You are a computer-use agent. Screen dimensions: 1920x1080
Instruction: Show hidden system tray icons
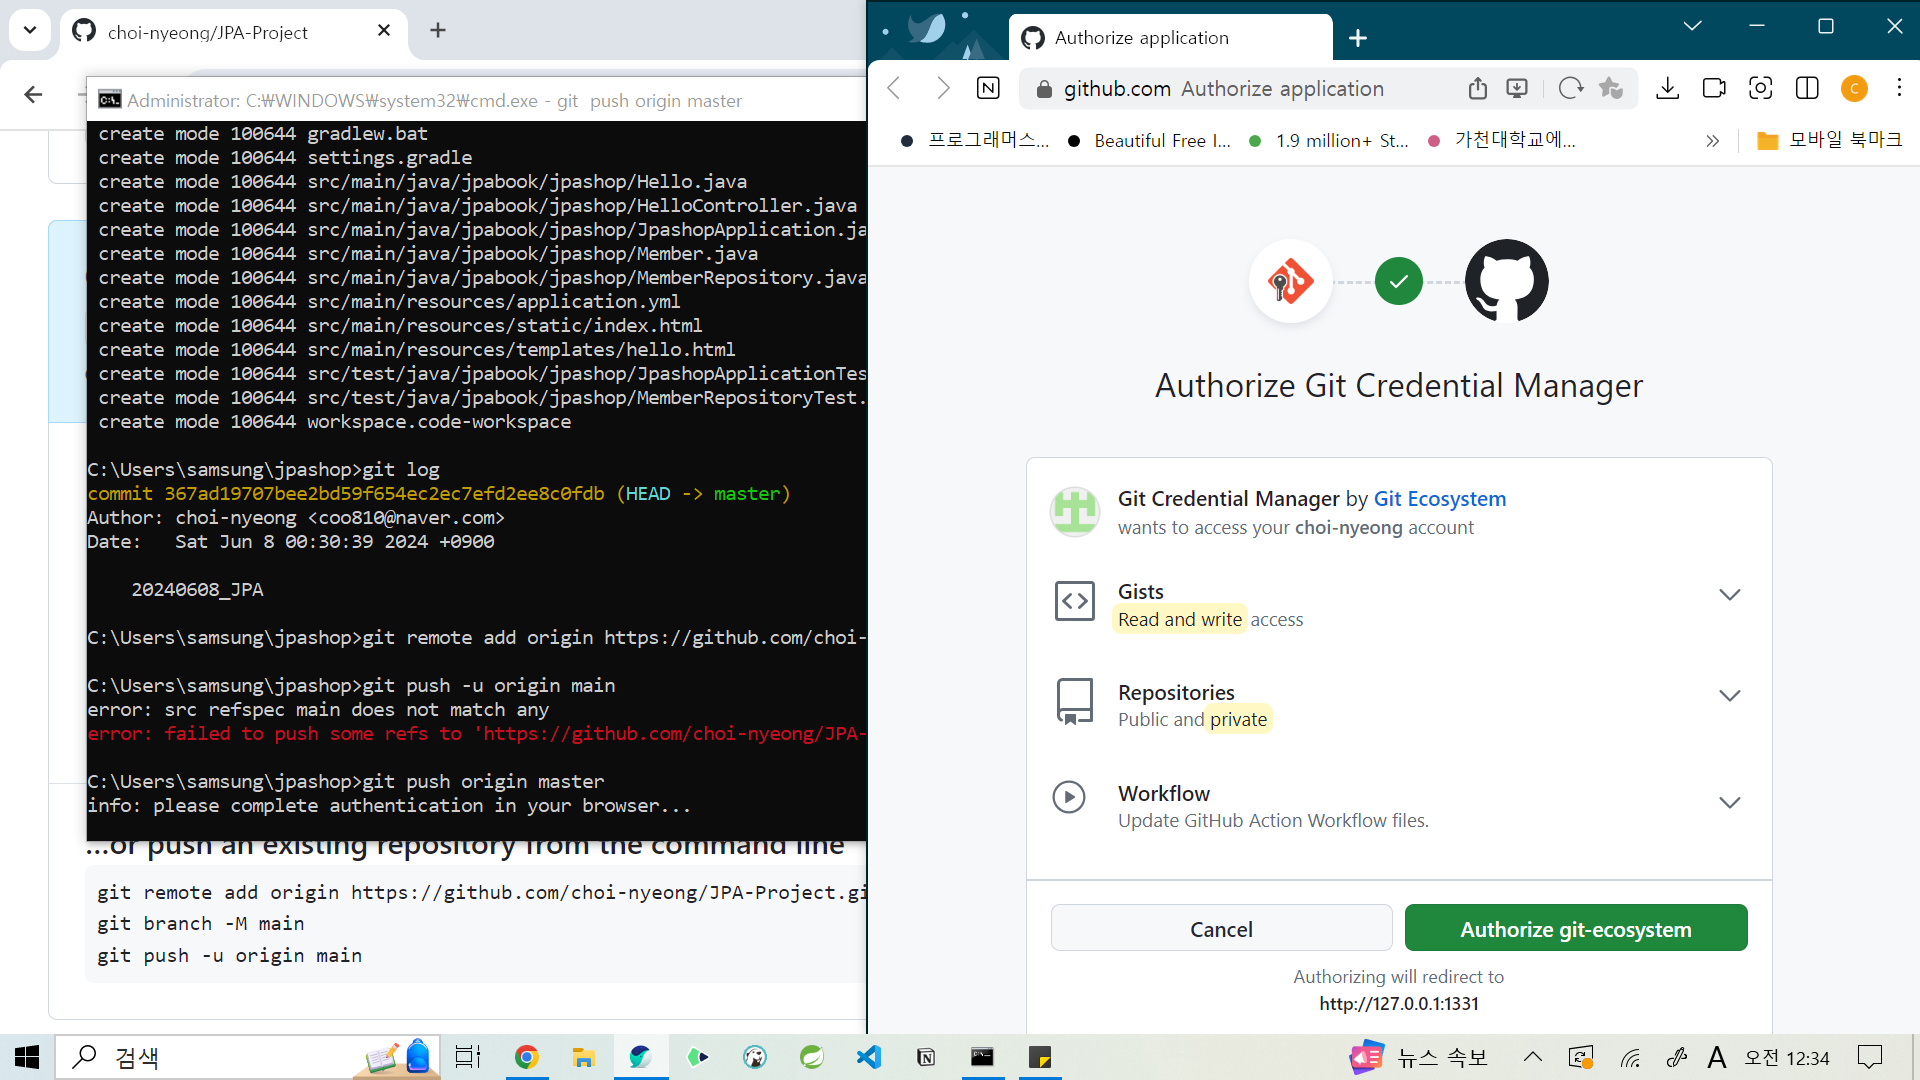coord(1532,1057)
